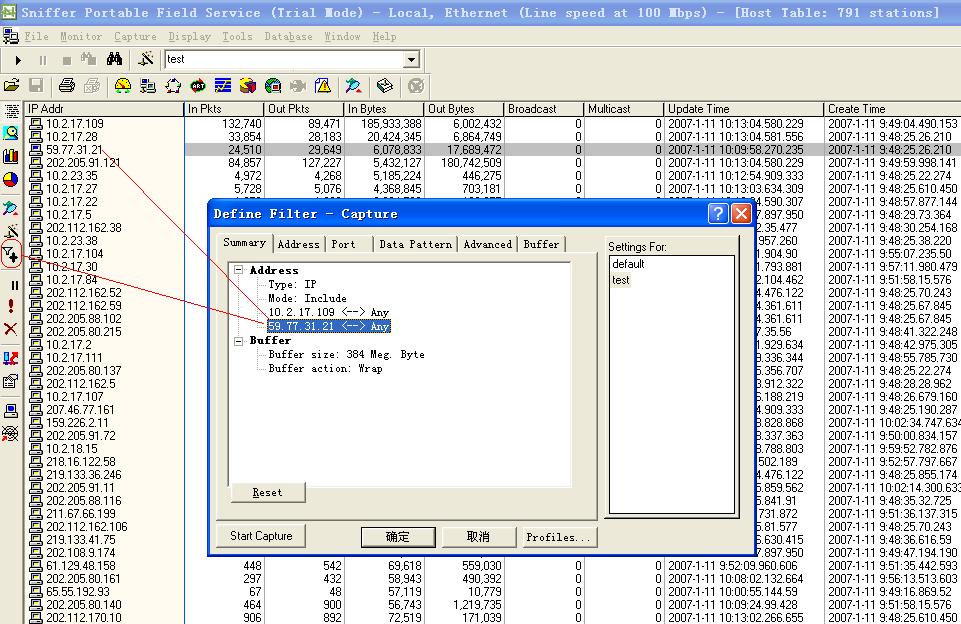Open the filter selection dropdown showing test
This screenshot has height=624, width=961.
[x=411, y=60]
